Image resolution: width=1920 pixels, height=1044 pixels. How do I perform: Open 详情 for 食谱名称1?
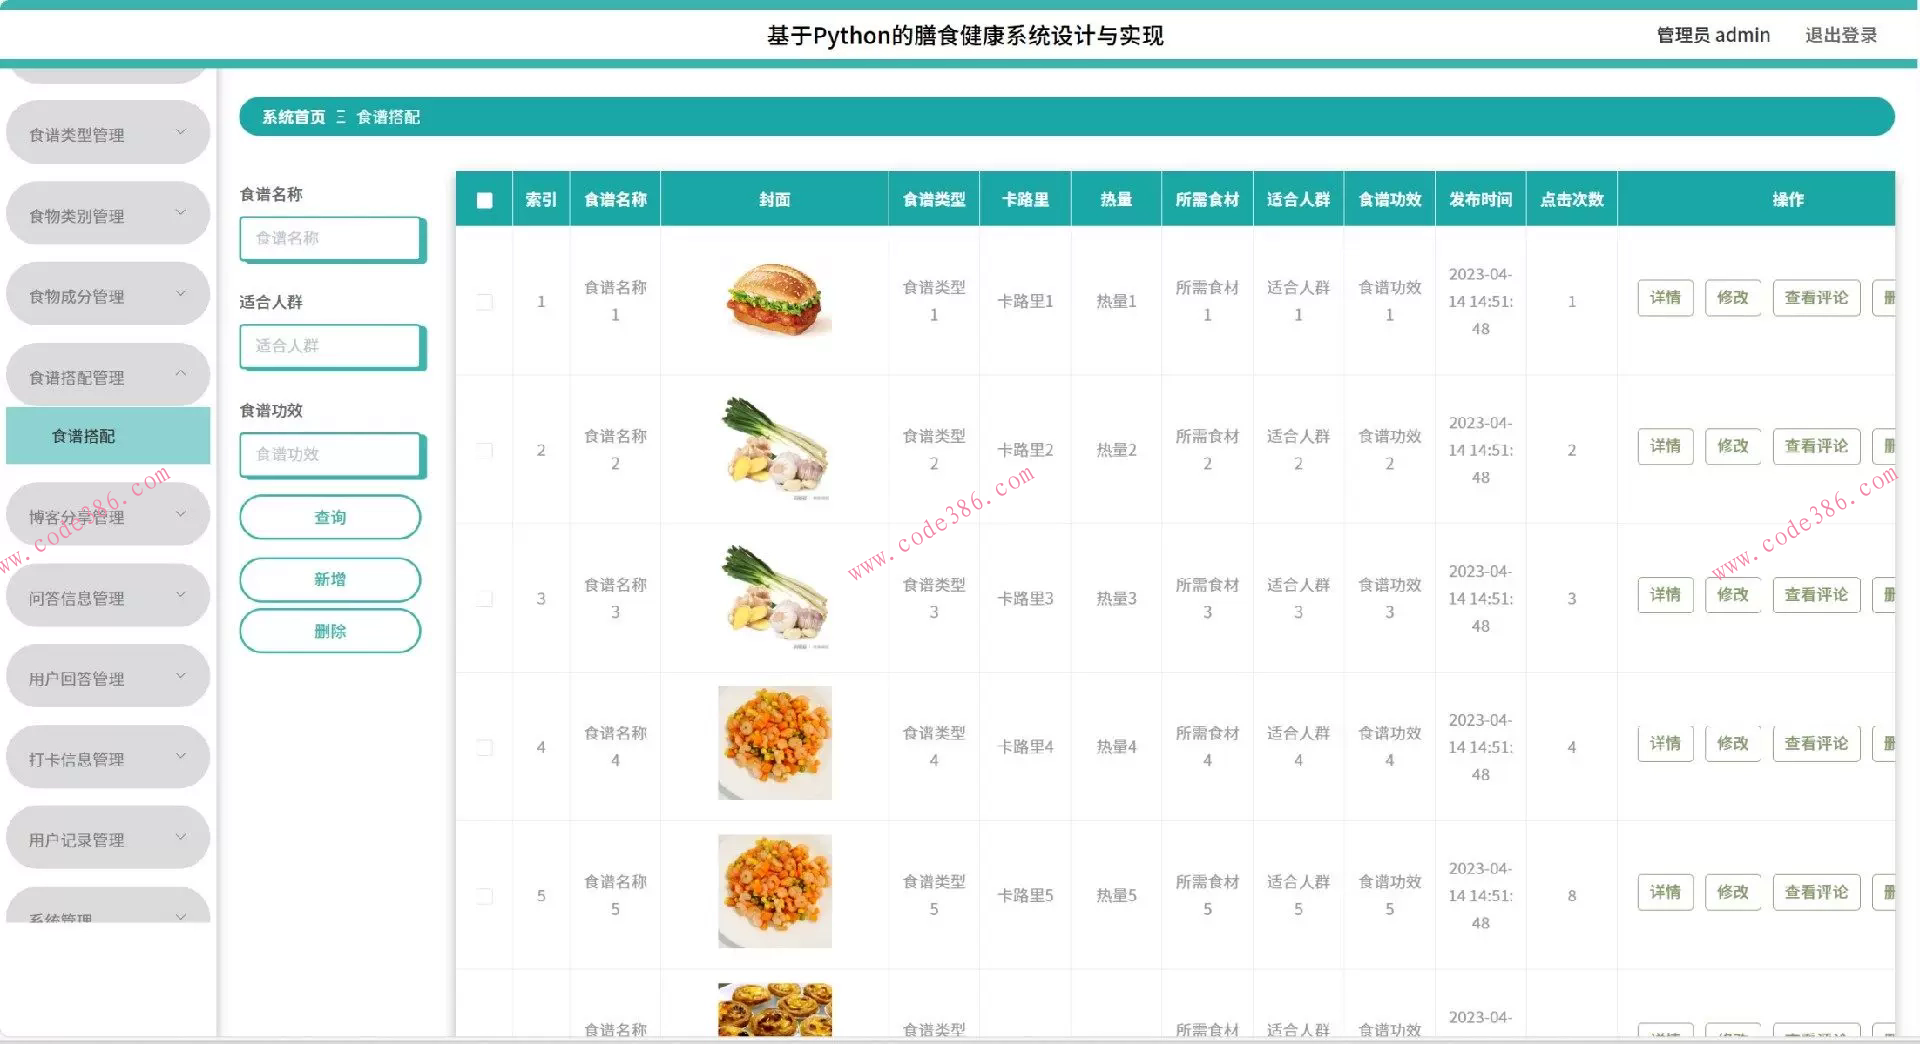tap(1664, 297)
